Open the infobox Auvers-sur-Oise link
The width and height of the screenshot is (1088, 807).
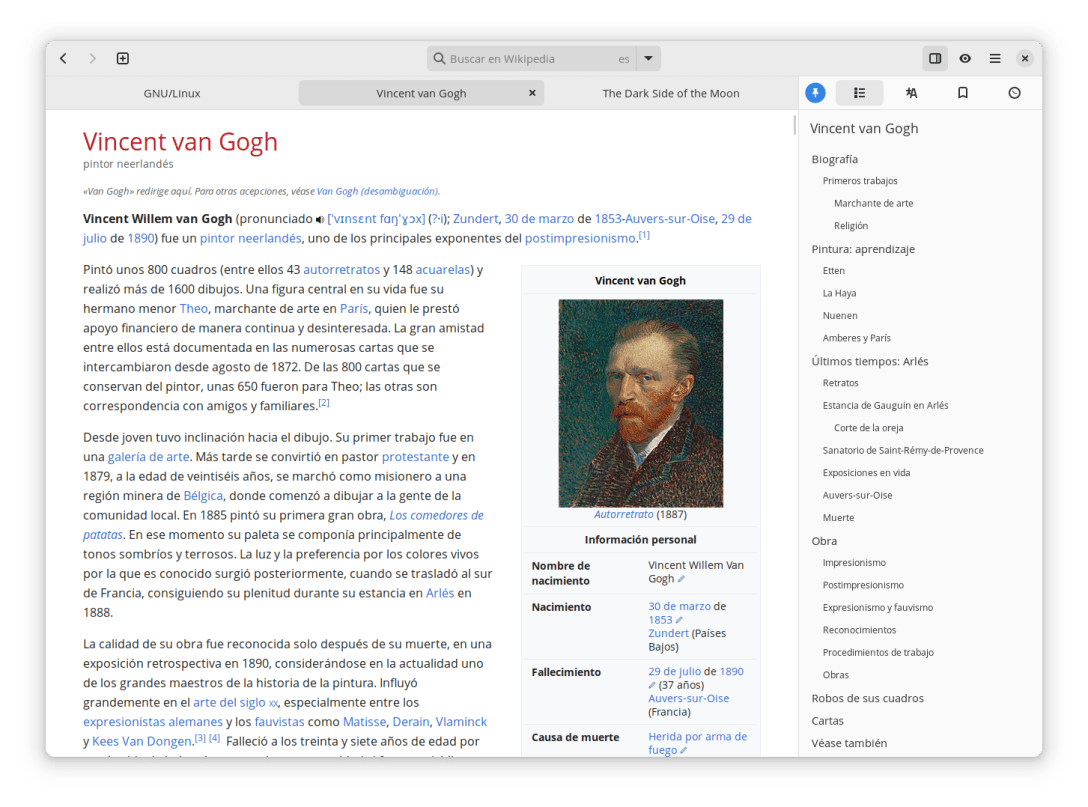[x=688, y=698]
